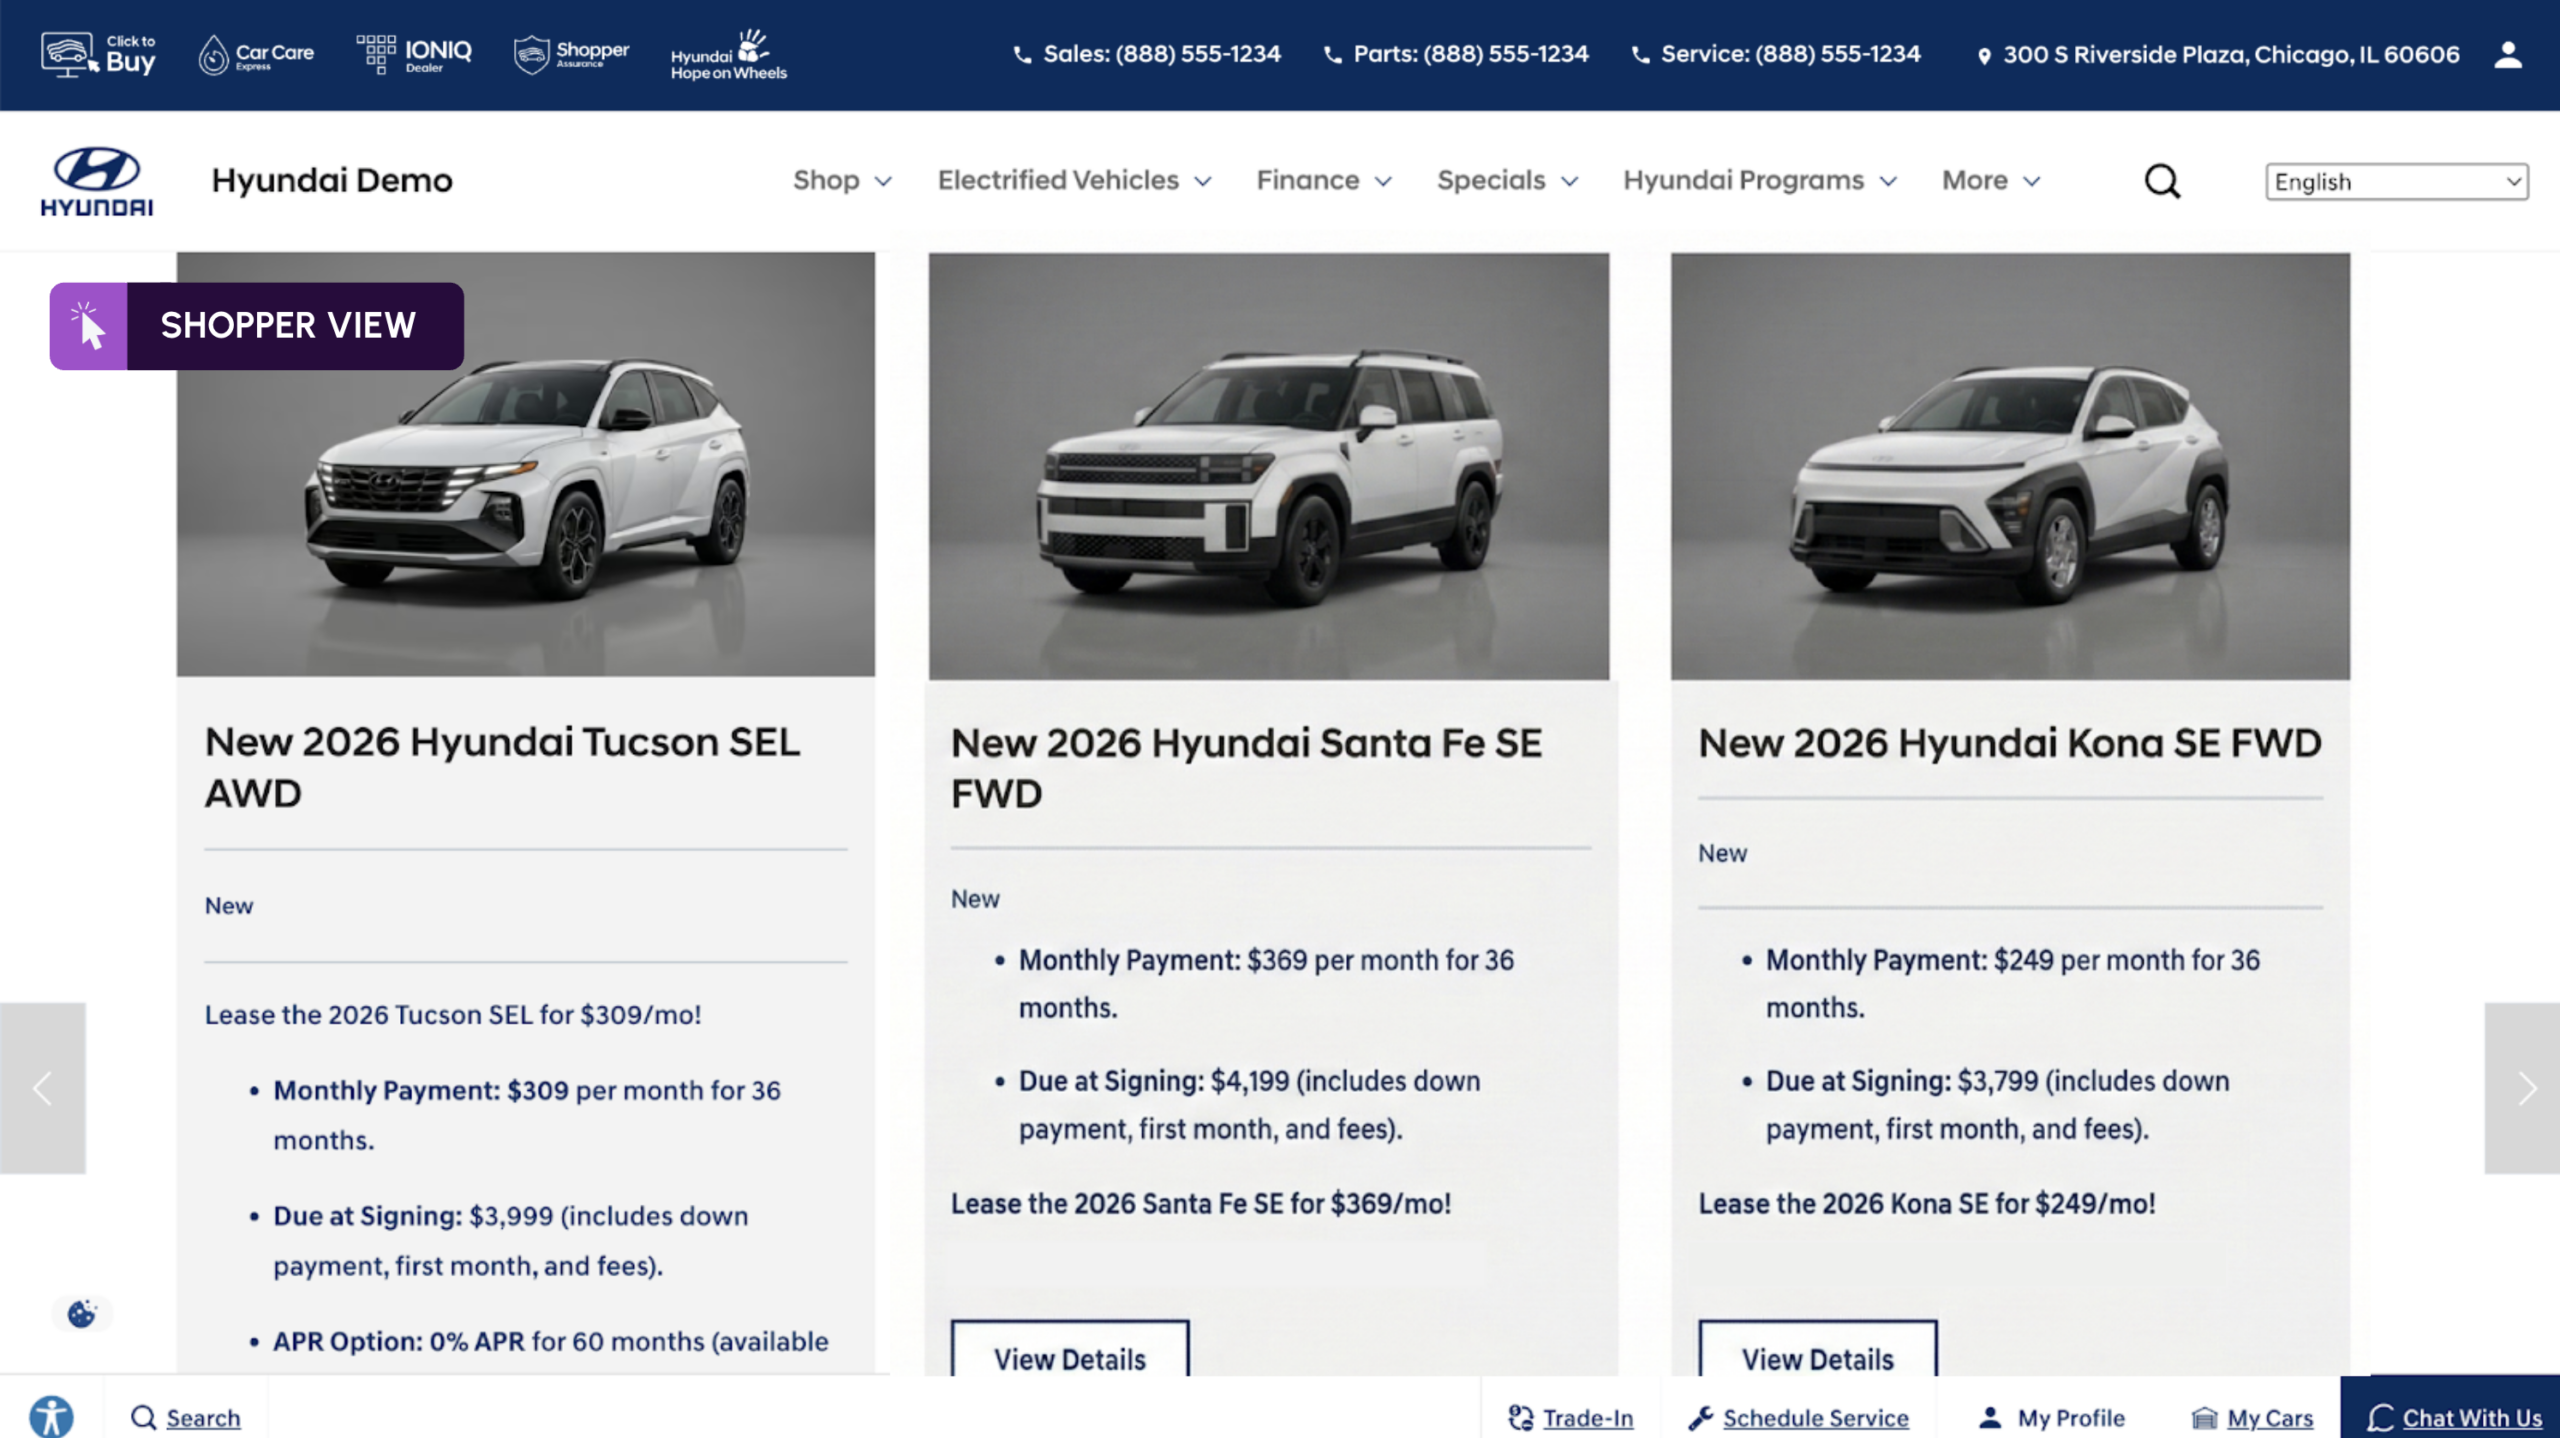The width and height of the screenshot is (2560, 1438).
Task: Click the bottom bar Search magnifier icon
Action: point(143,1417)
